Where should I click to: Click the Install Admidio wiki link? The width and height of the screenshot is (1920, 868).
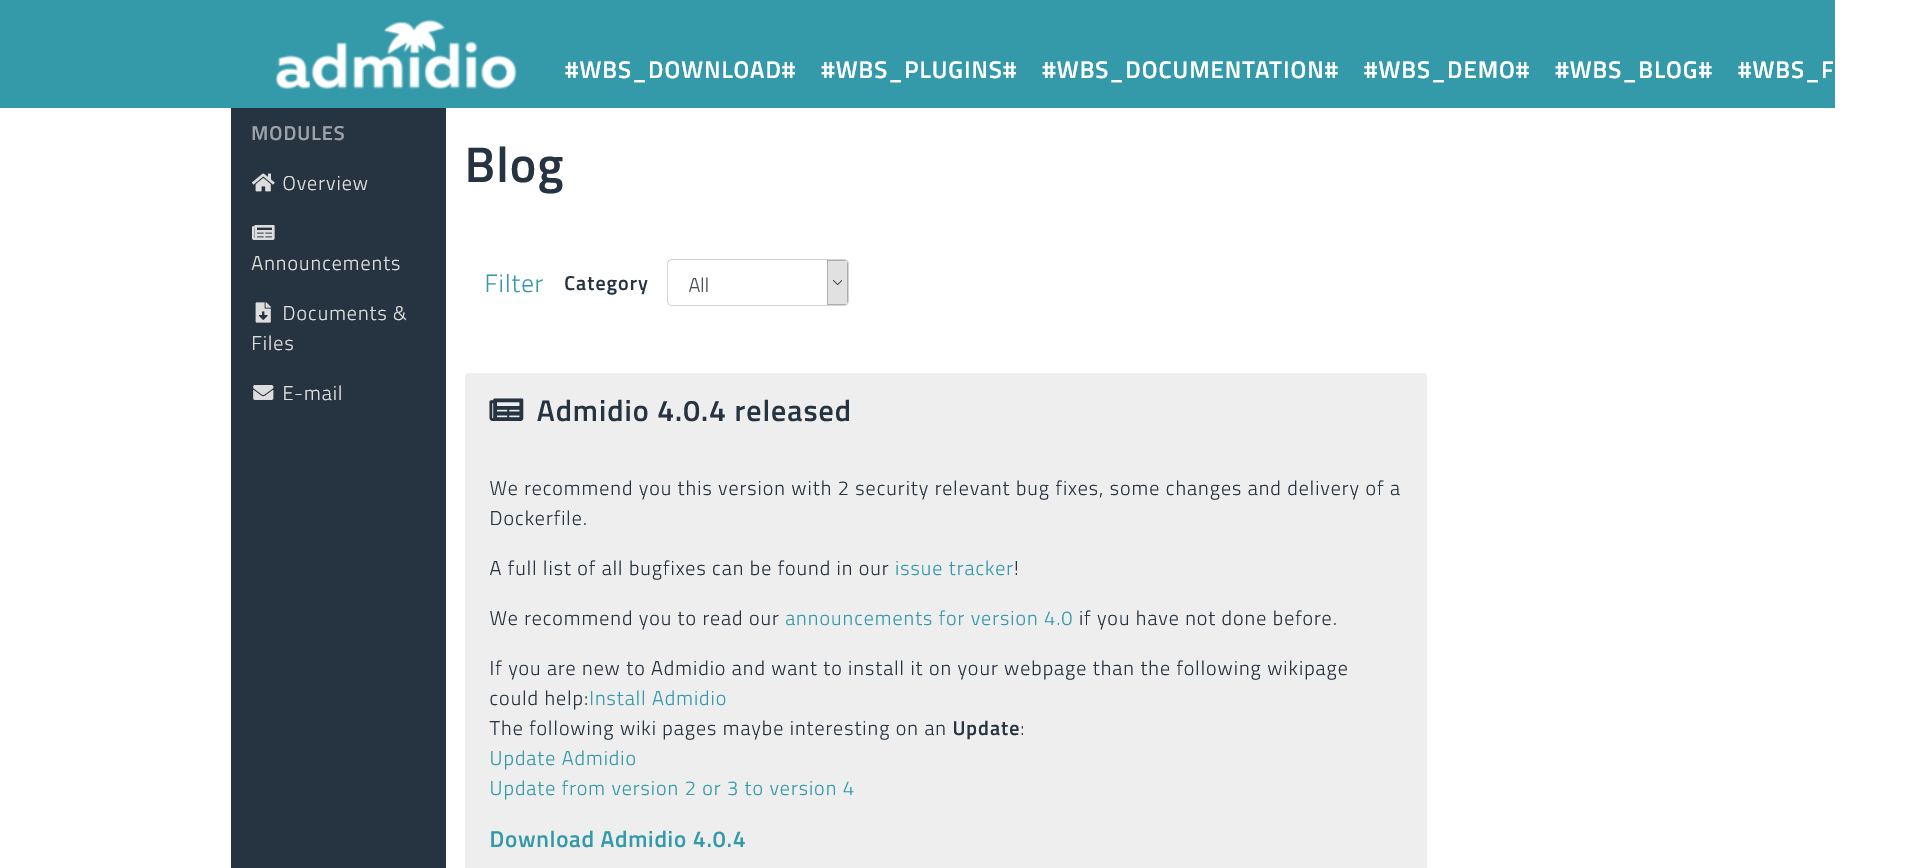[657, 699]
